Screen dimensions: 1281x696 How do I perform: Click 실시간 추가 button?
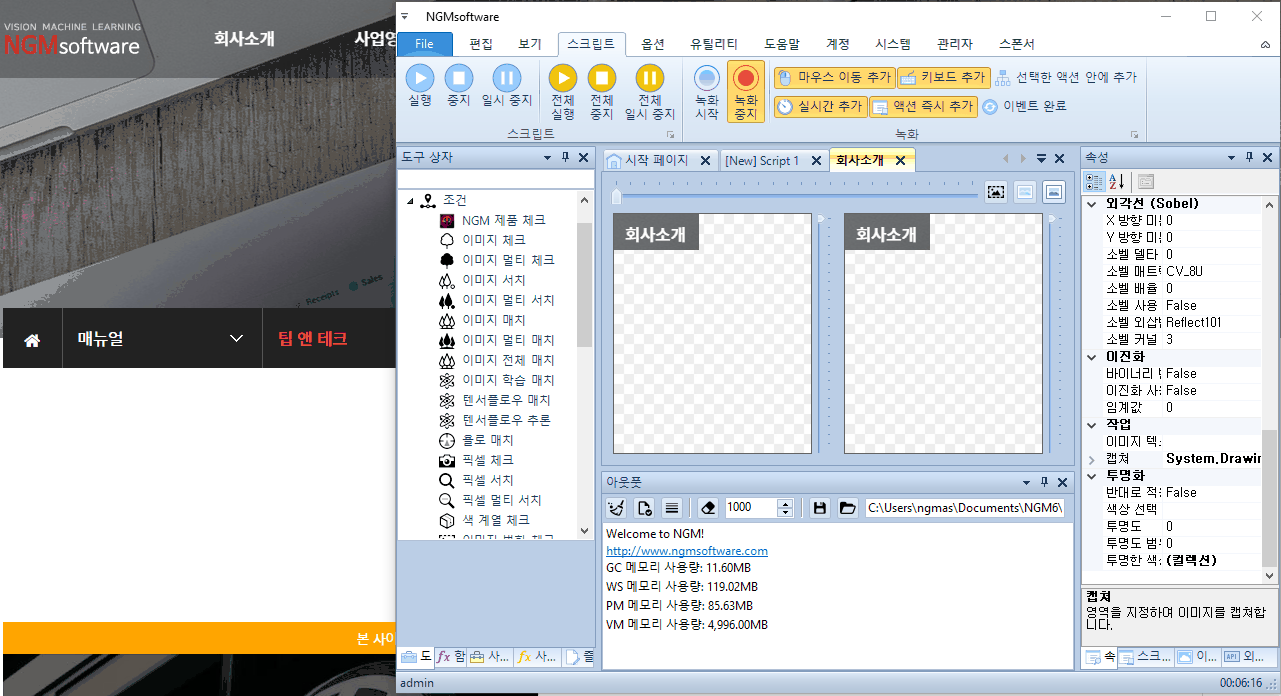820,106
